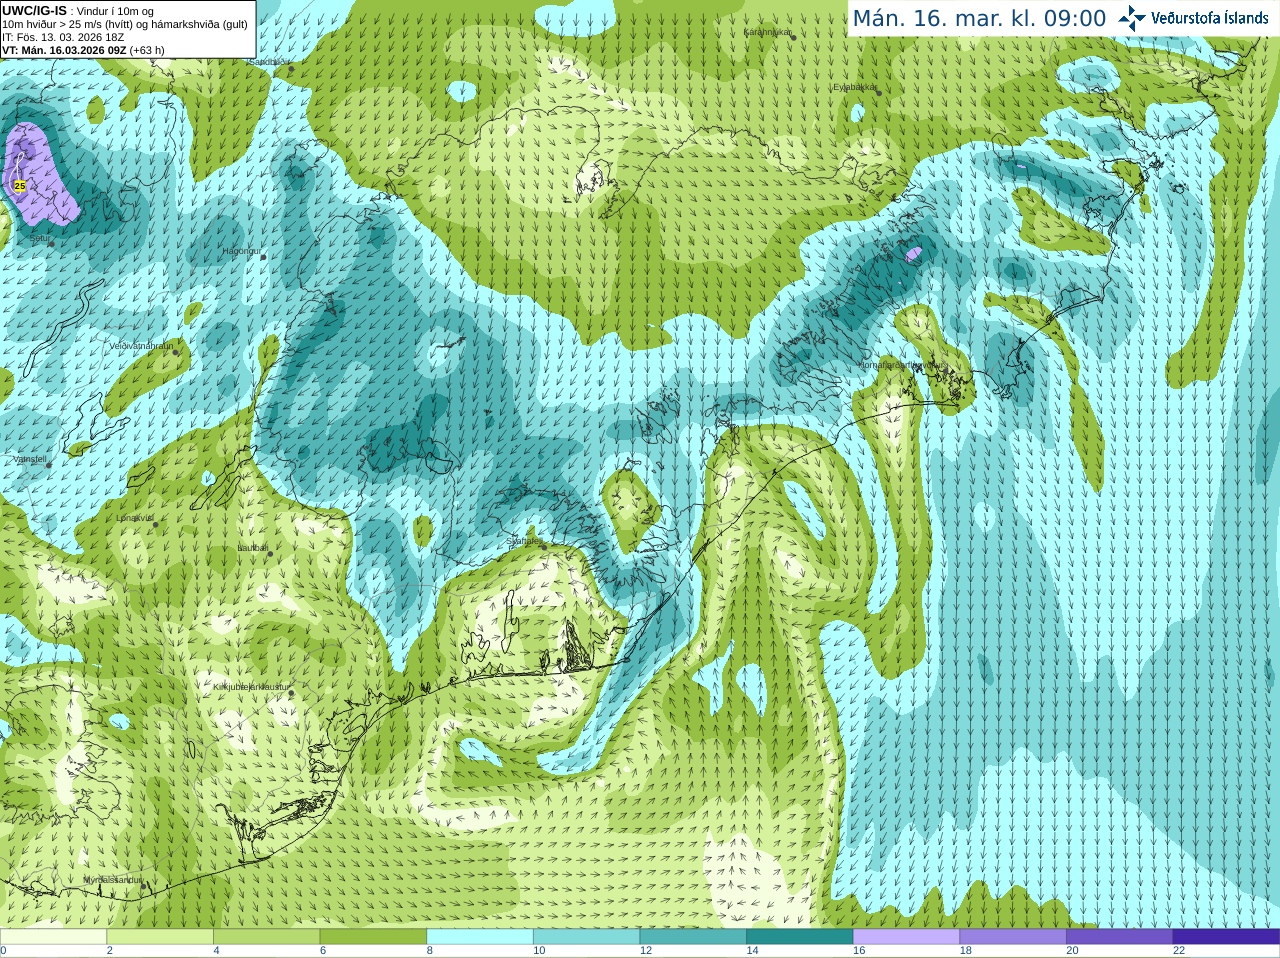Click the Kirkjubæjarklaustur station label
The height and width of the screenshot is (958, 1280).
(x=251, y=687)
